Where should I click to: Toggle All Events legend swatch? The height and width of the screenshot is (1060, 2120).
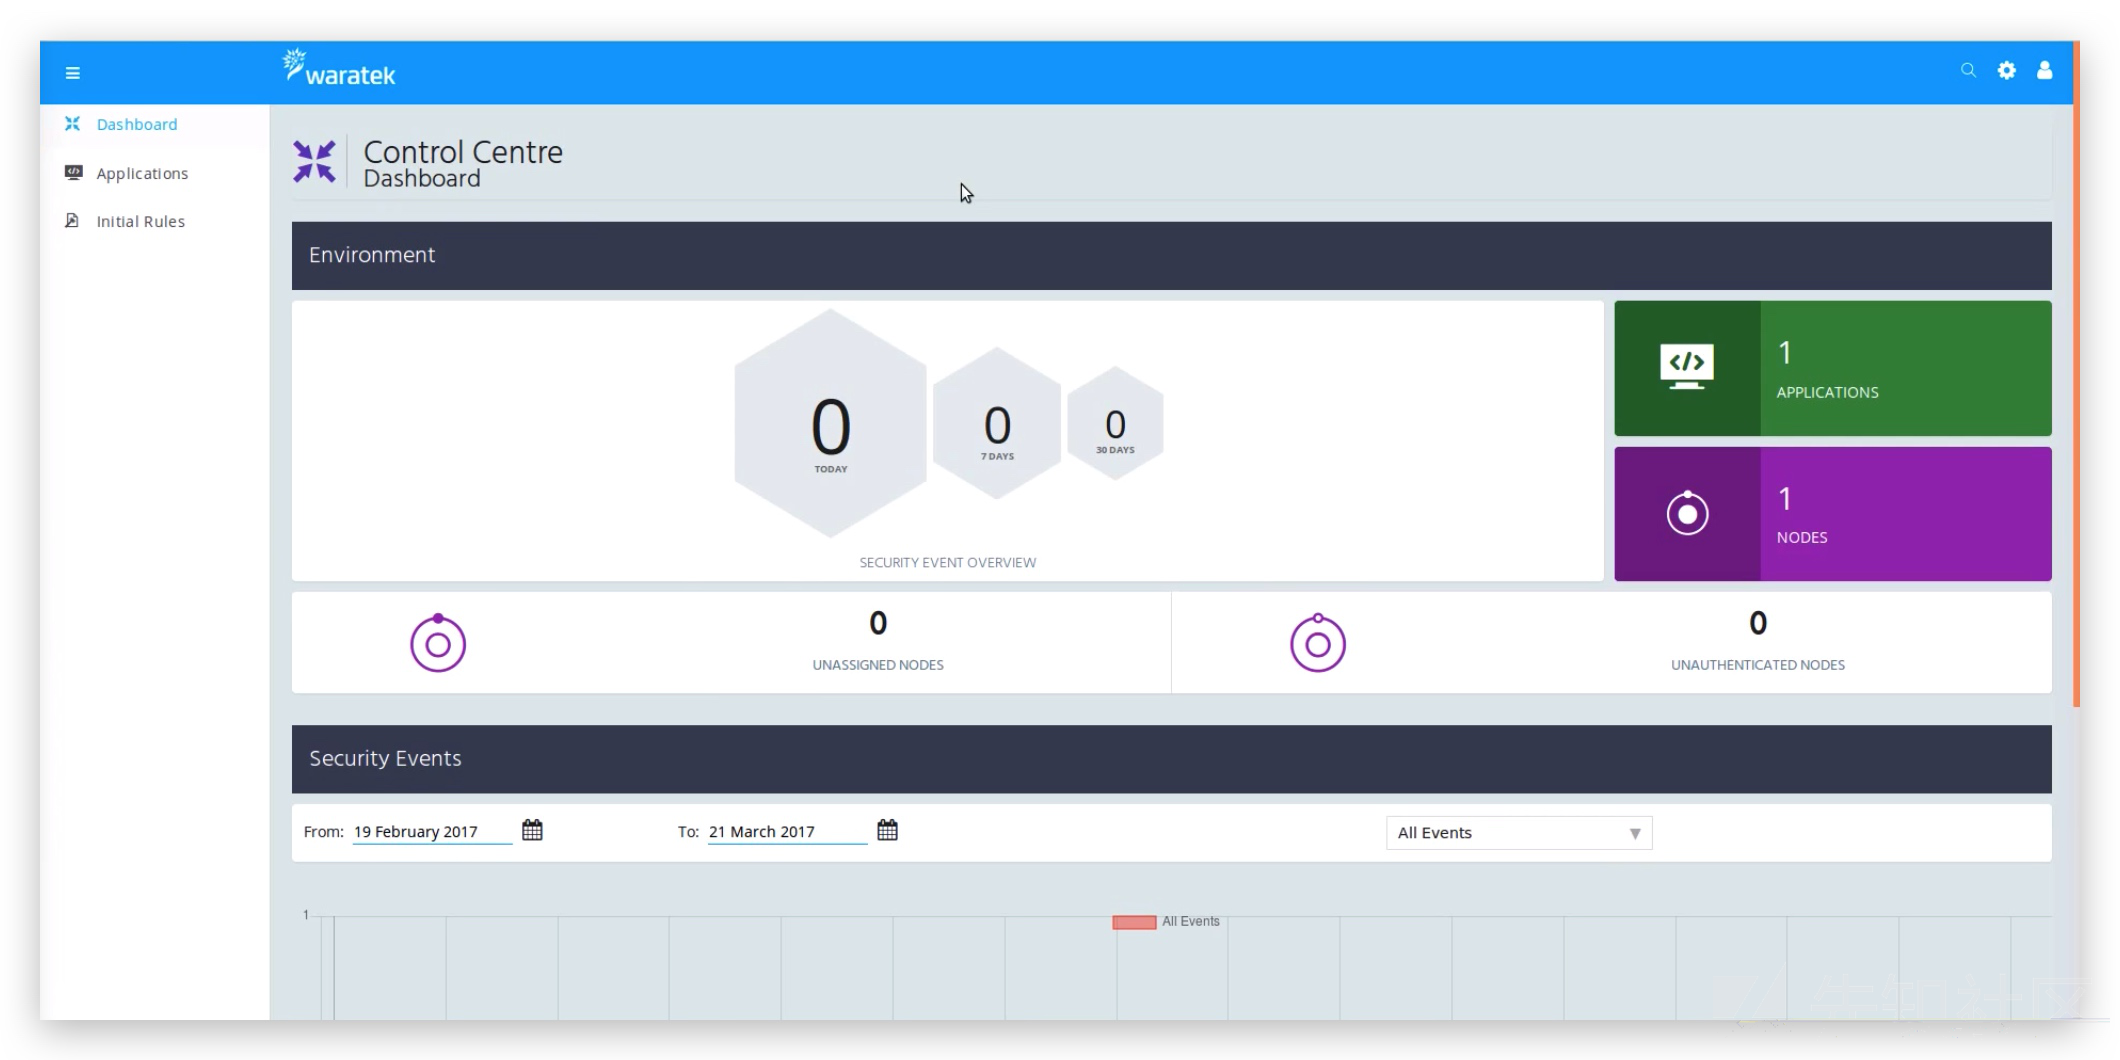coord(1134,922)
